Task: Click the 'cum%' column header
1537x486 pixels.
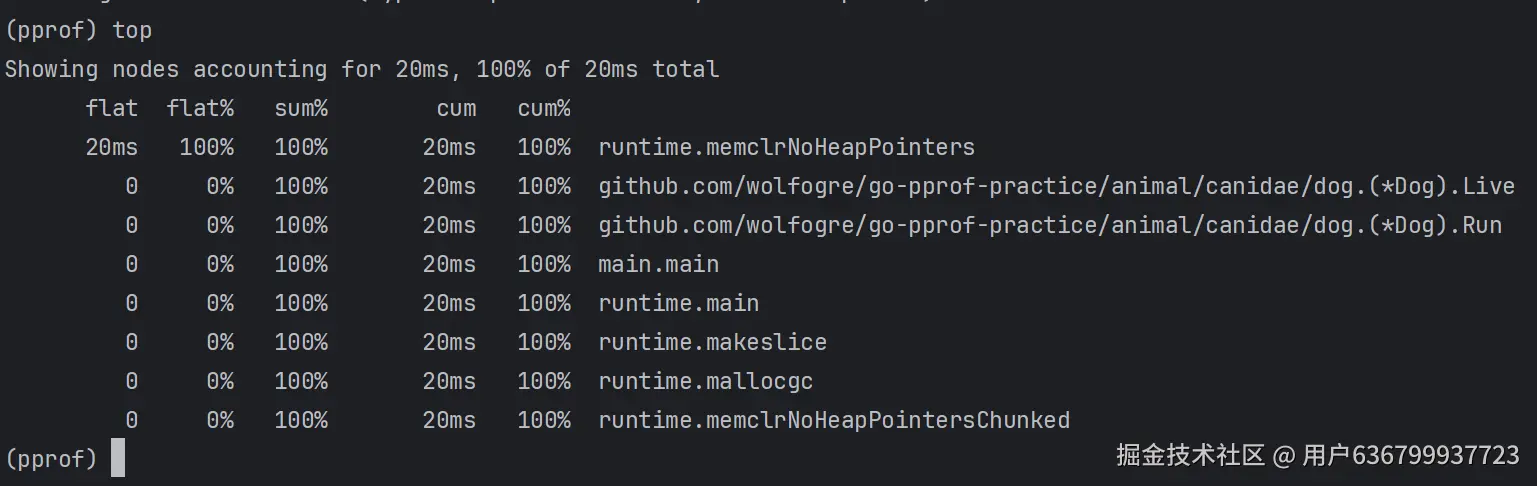Action: click(x=544, y=108)
